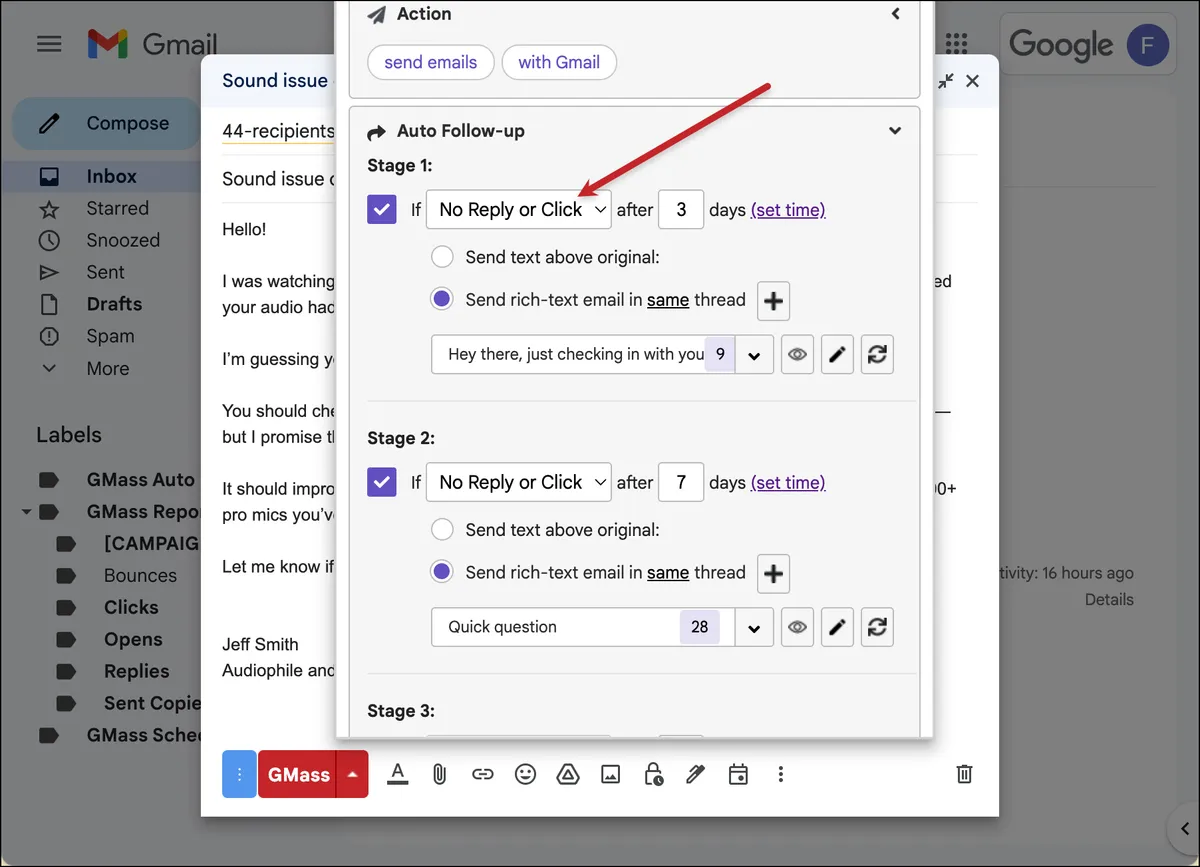Open the Google apps grid icon
1200x867 pixels.
pyautogui.click(x=957, y=44)
